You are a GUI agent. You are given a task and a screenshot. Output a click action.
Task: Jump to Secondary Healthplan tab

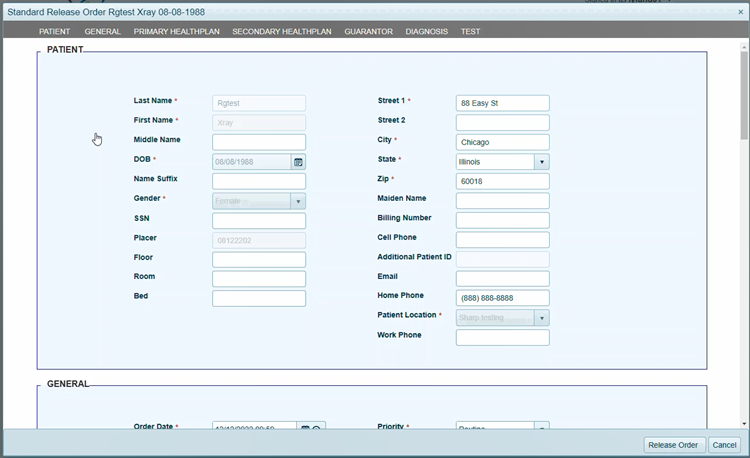[x=282, y=31]
